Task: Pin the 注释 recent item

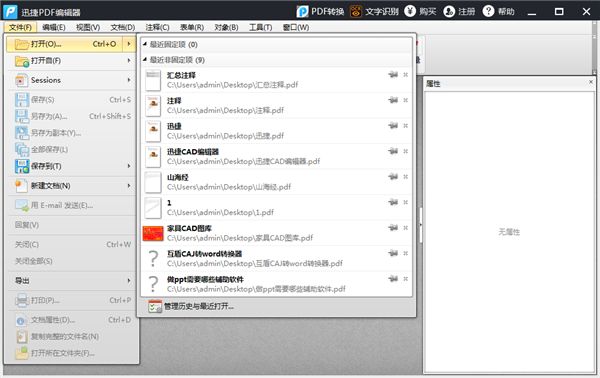Action: [393, 100]
